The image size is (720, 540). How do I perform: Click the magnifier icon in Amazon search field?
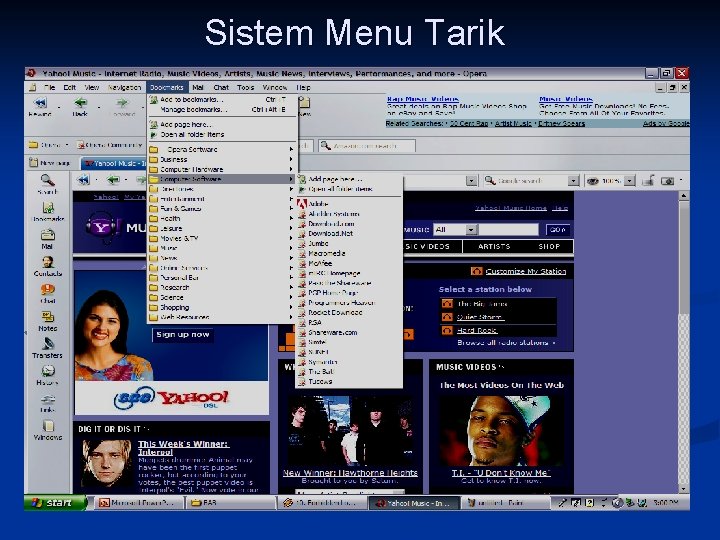tap(326, 146)
